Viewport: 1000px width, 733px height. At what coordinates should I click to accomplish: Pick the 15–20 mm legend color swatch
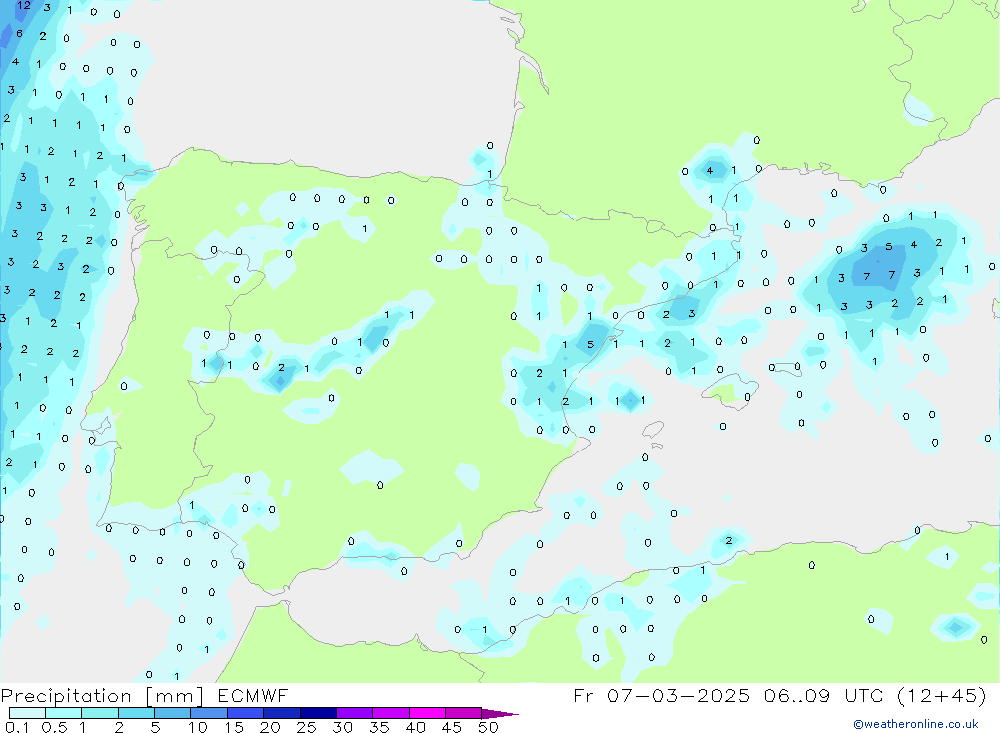(246, 713)
